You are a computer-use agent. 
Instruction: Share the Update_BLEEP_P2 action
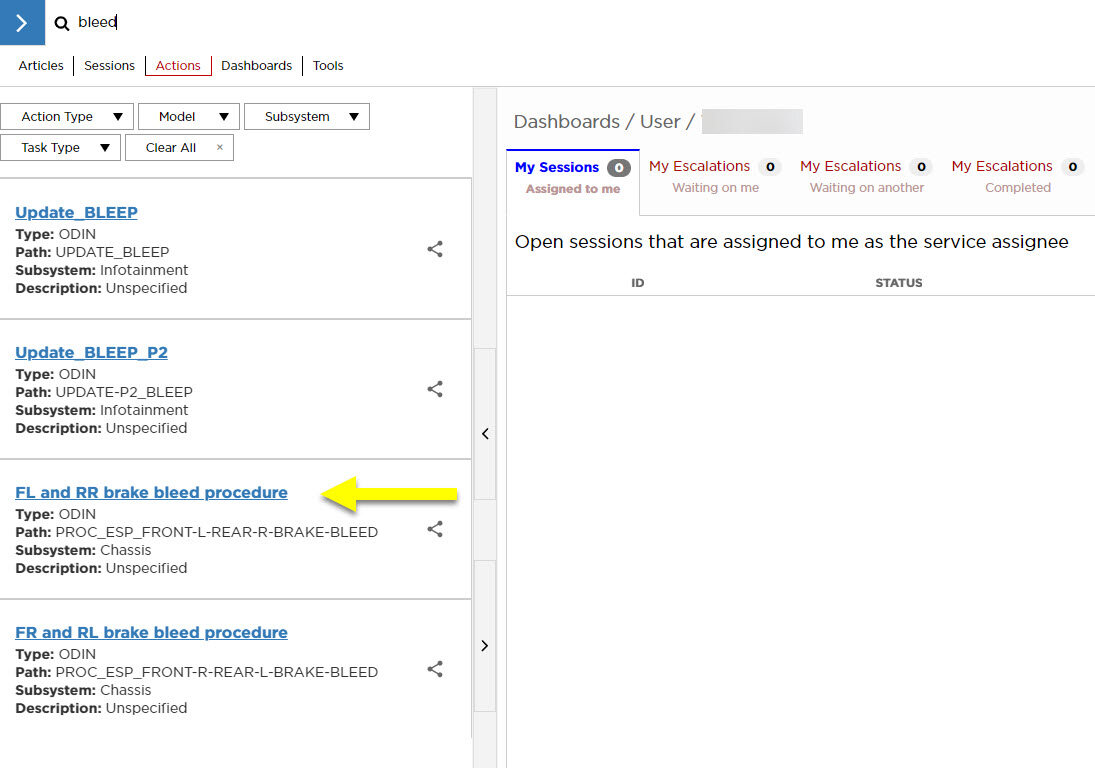coord(435,389)
